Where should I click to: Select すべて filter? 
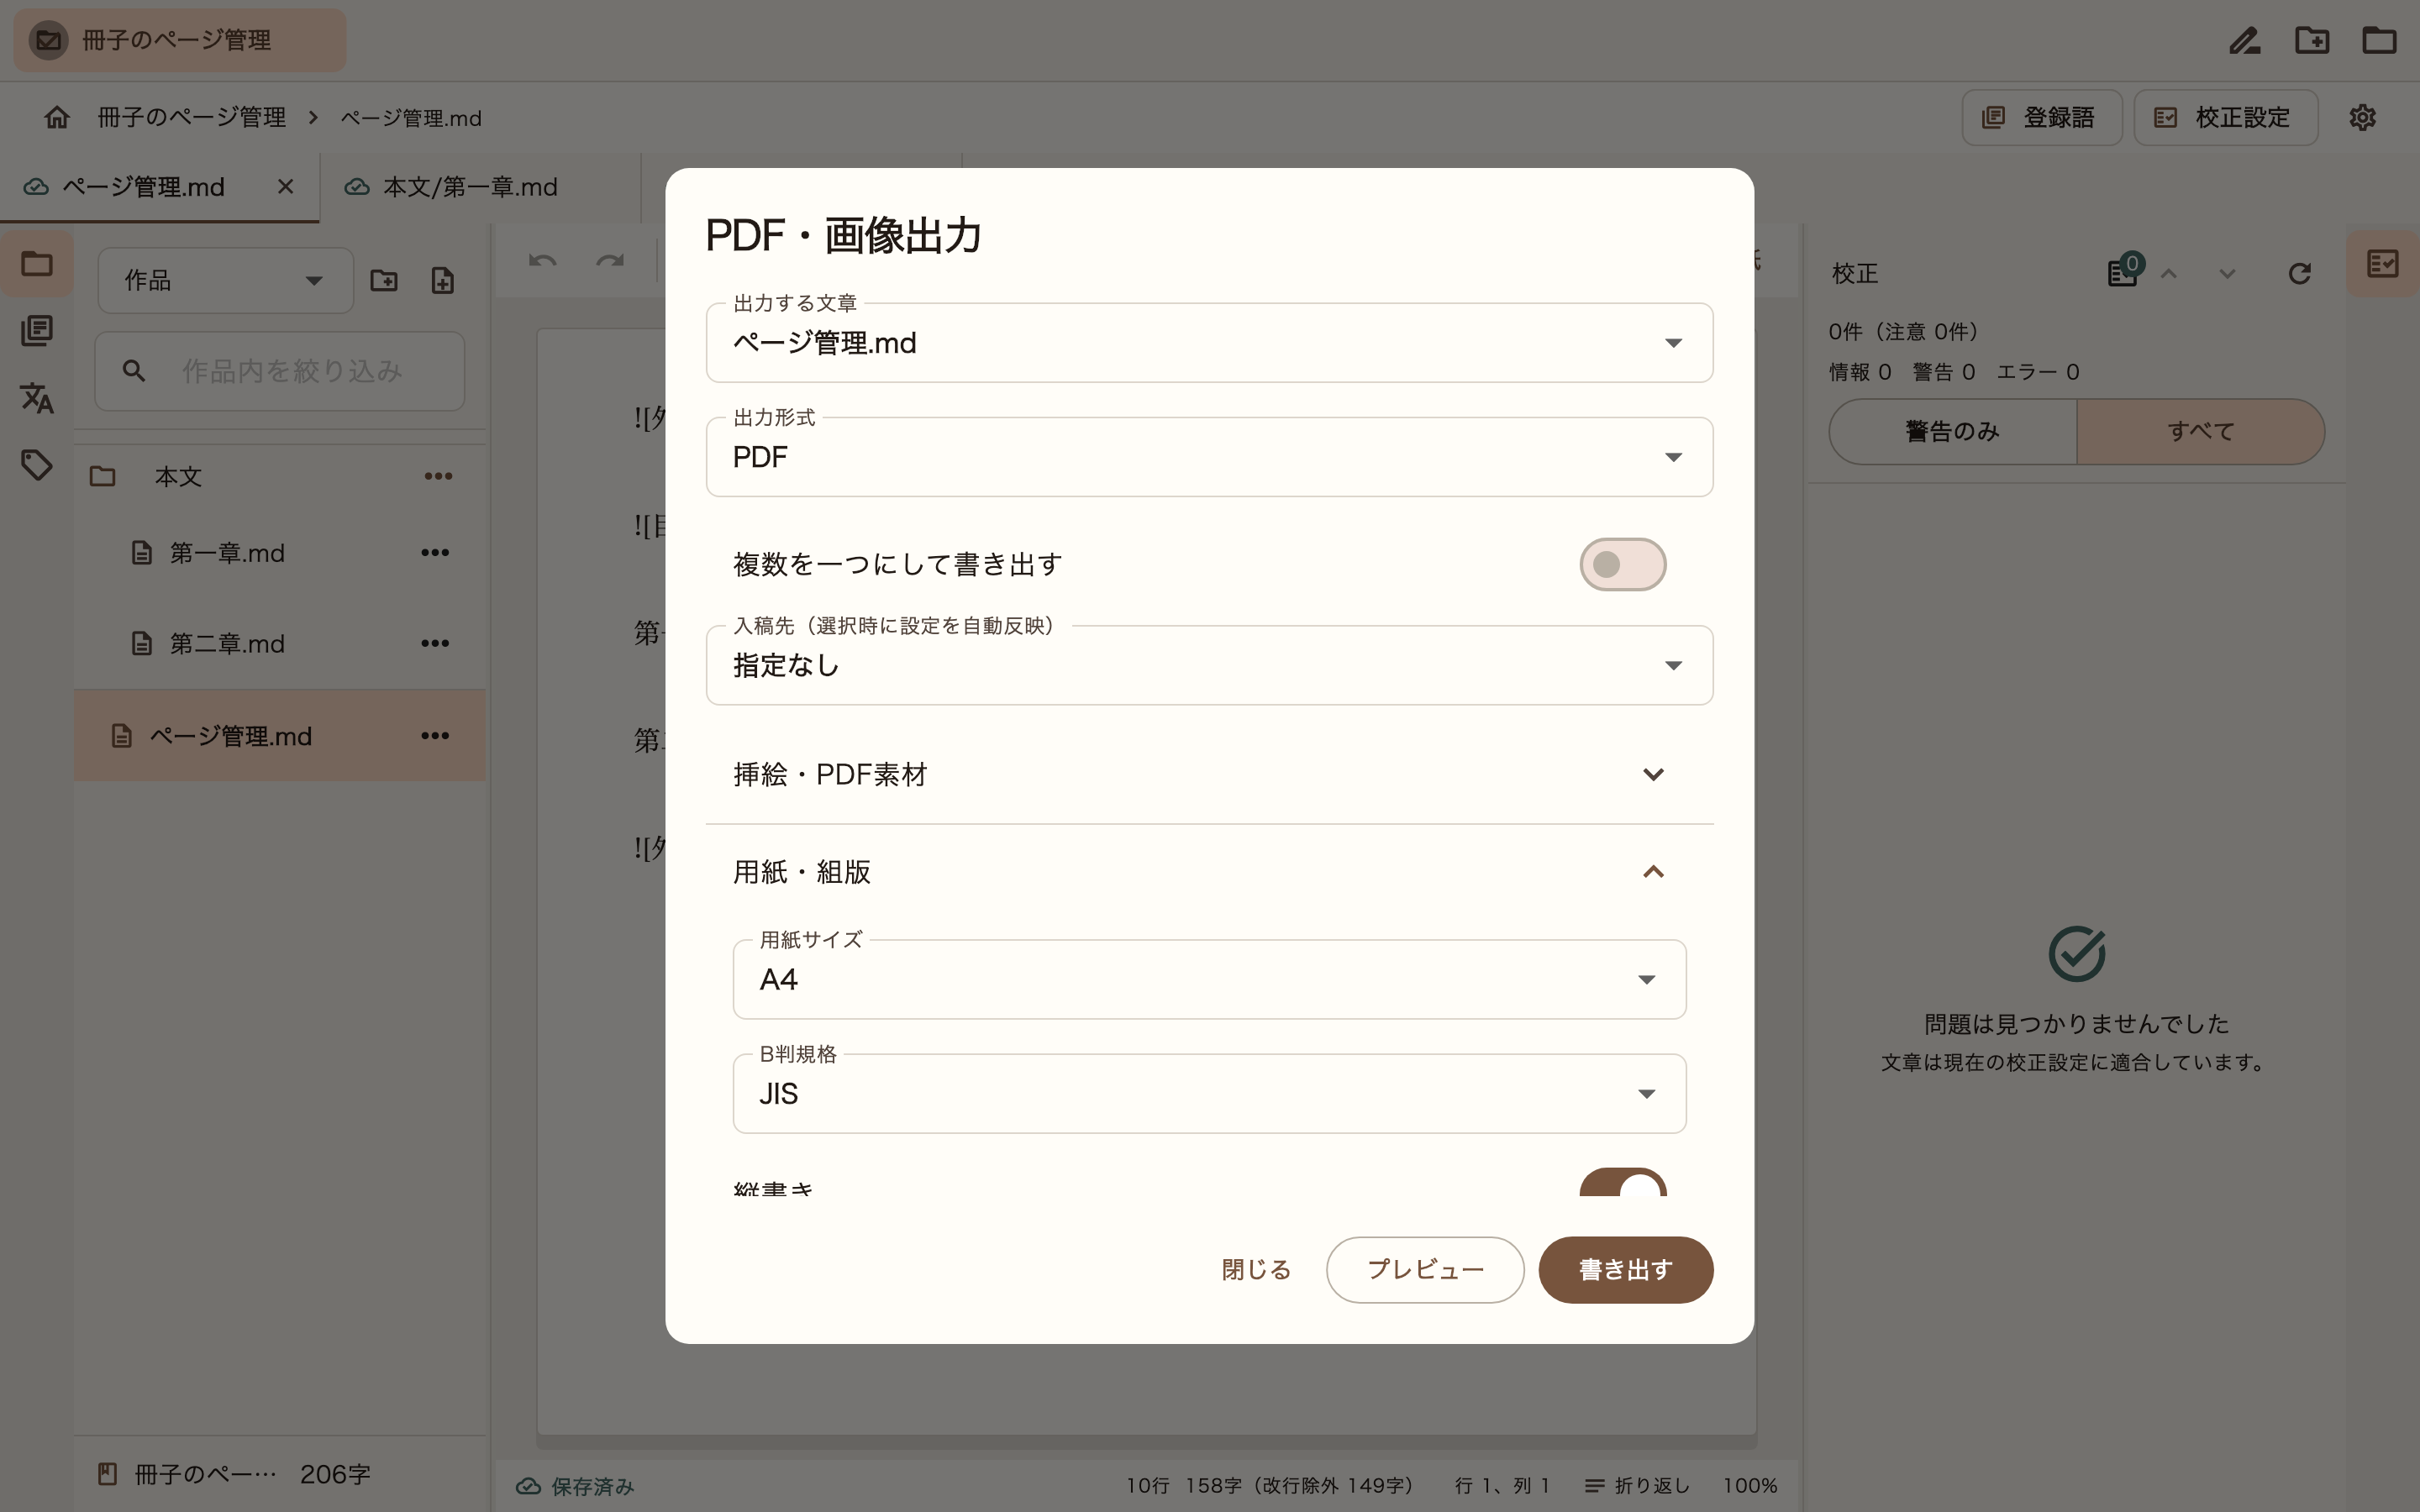2200,432
